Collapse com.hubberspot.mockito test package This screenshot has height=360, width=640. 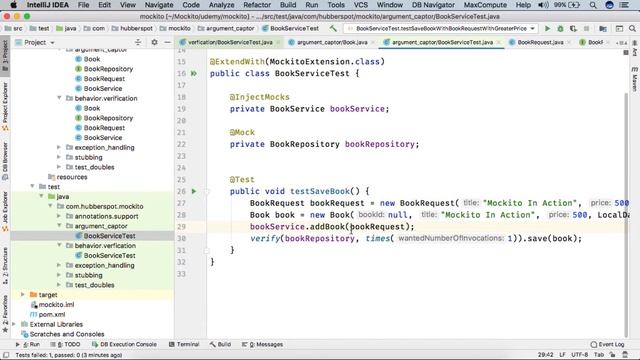pos(50,206)
